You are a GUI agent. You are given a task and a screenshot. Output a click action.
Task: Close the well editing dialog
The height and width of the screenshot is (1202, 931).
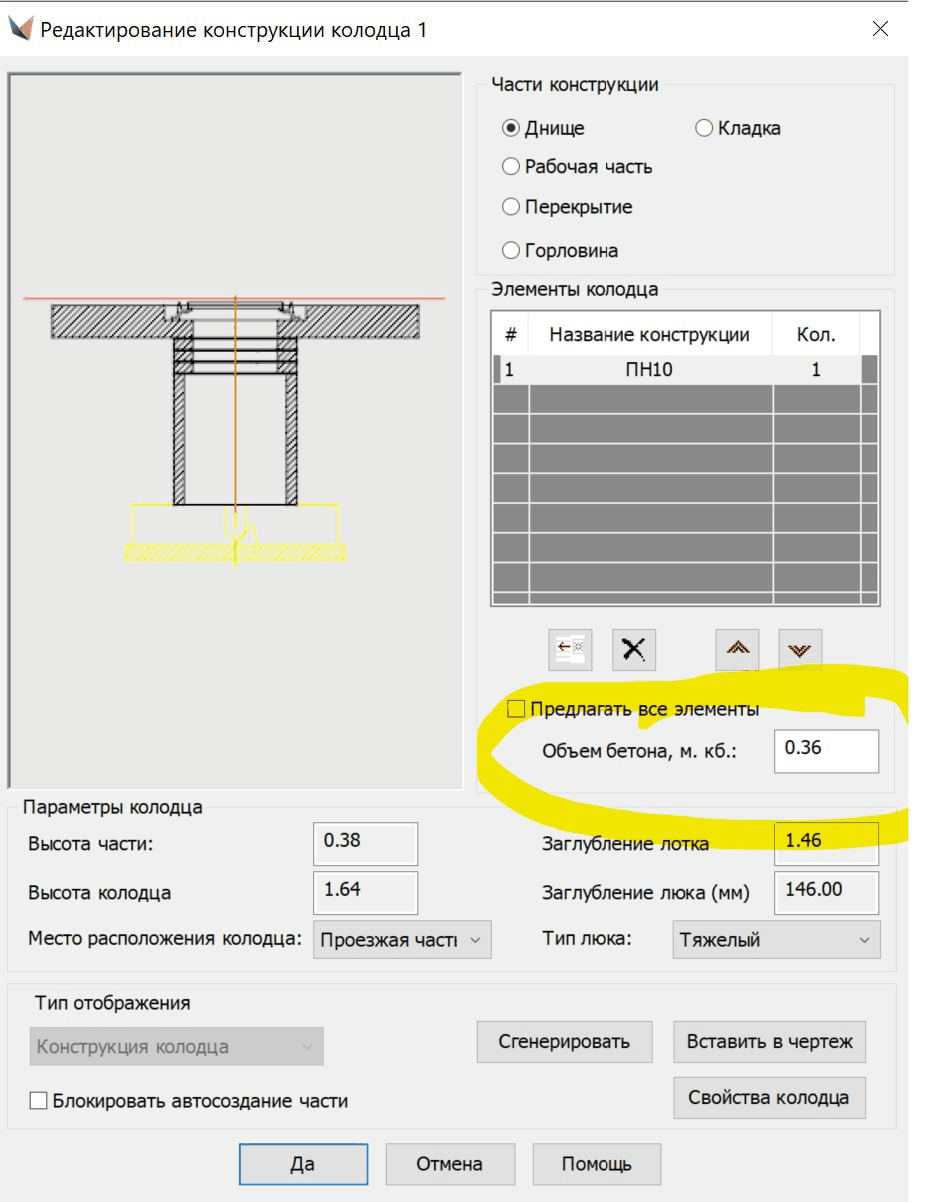tap(880, 29)
